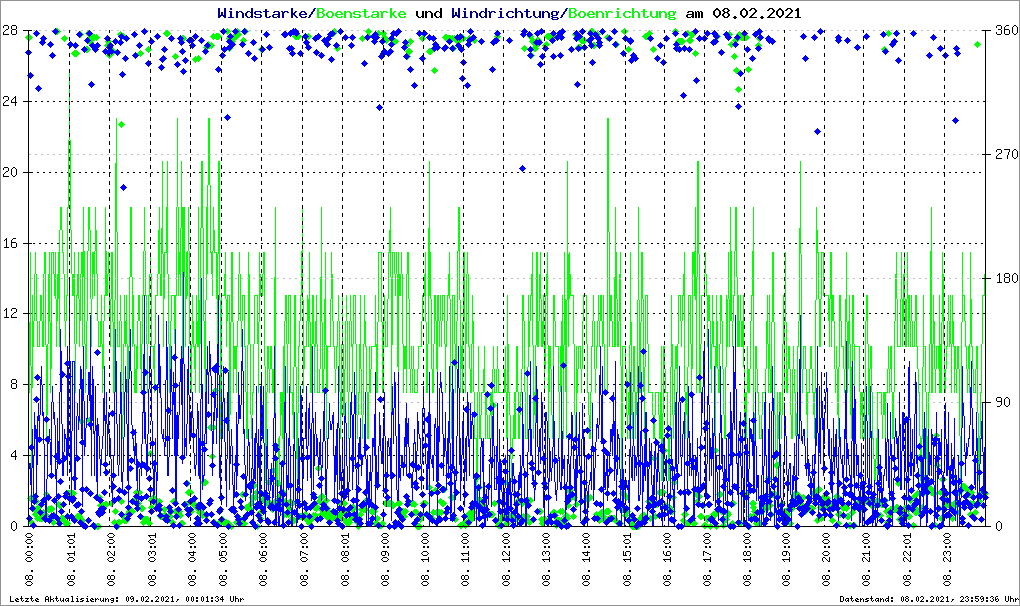Click the 360 value on the right axis
This screenshot has height=606, width=1020.
[1004, 31]
